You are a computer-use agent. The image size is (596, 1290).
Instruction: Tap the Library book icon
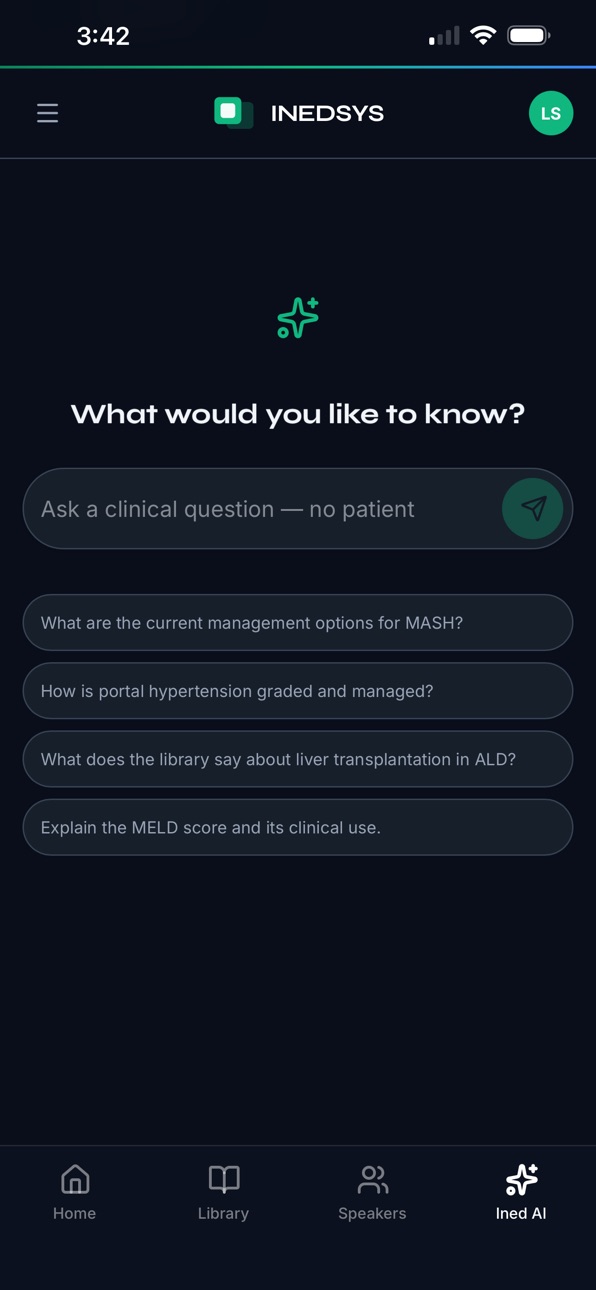click(x=224, y=1180)
